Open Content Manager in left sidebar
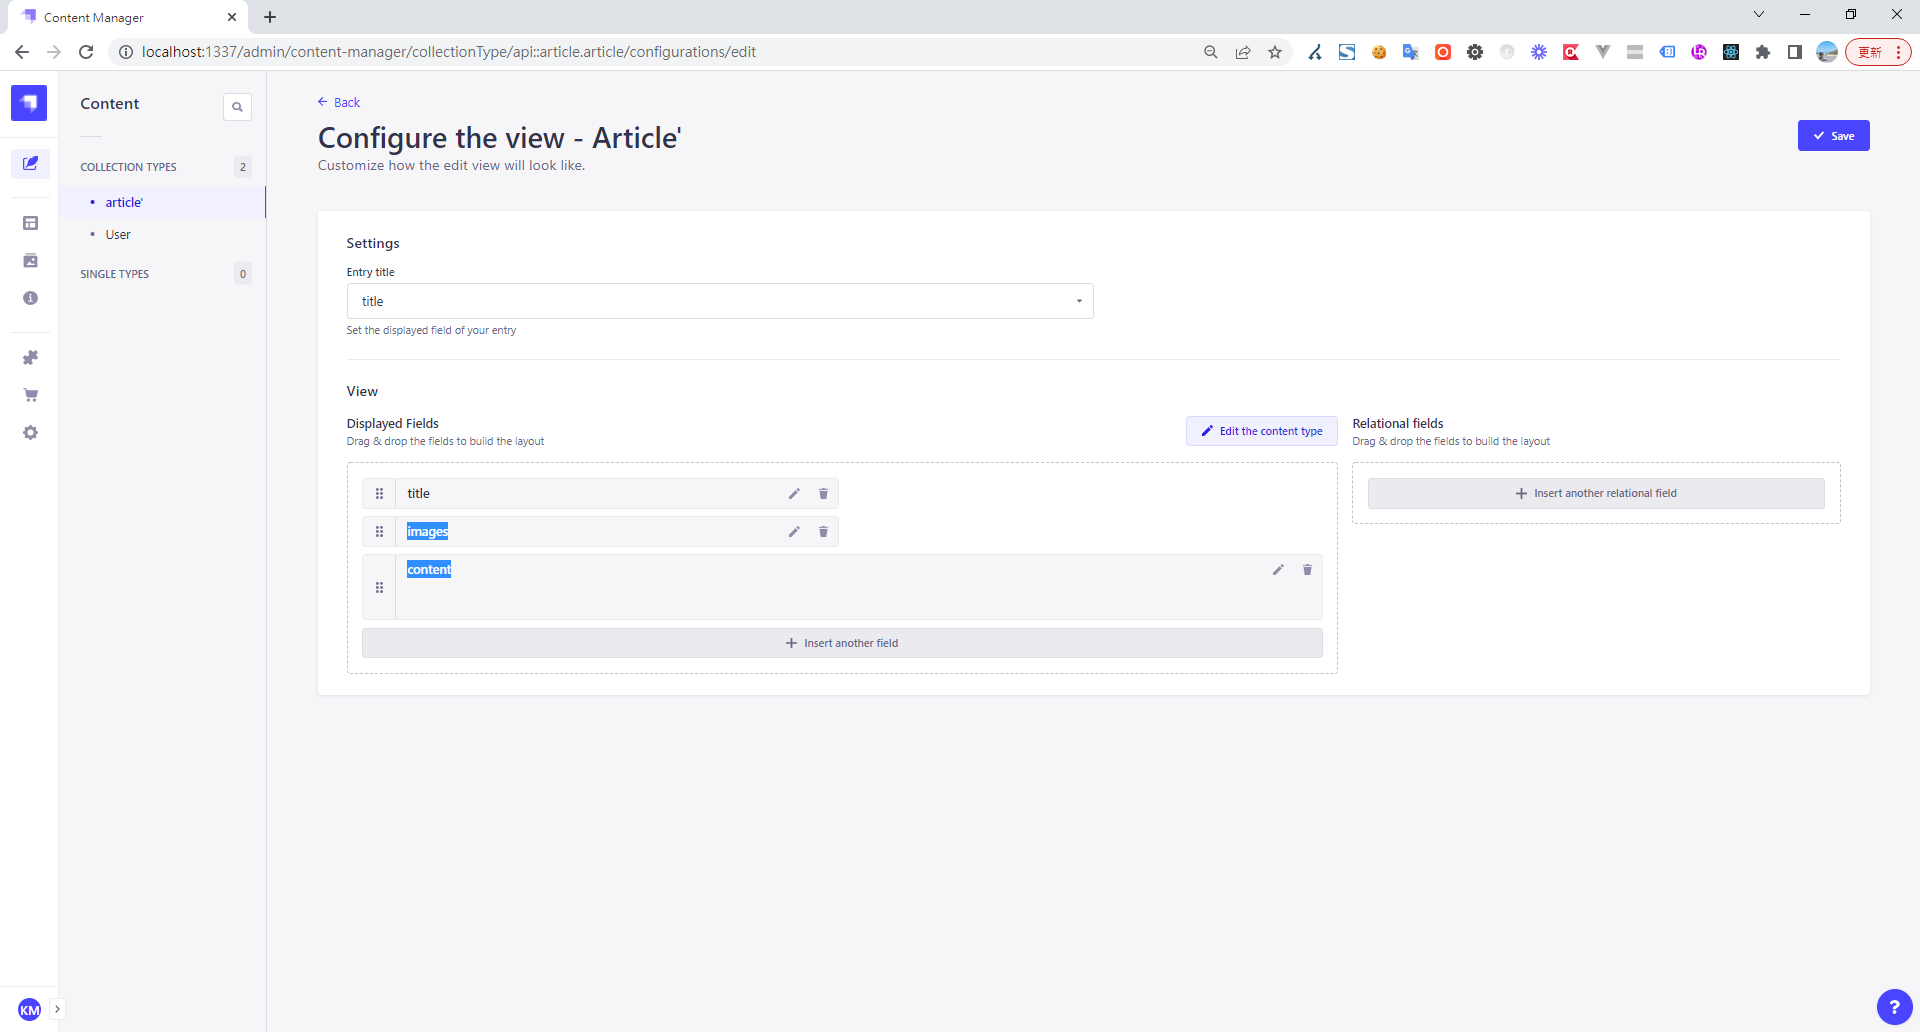The image size is (1920, 1032). [x=30, y=163]
